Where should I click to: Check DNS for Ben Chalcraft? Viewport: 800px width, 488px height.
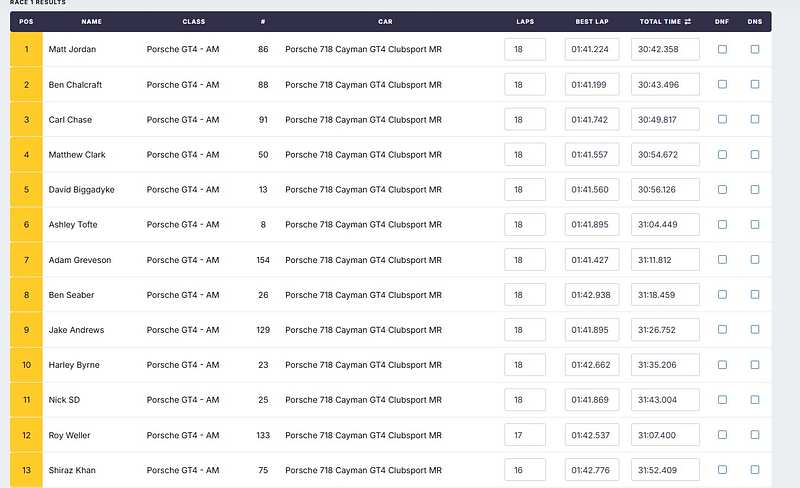tap(754, 84)
